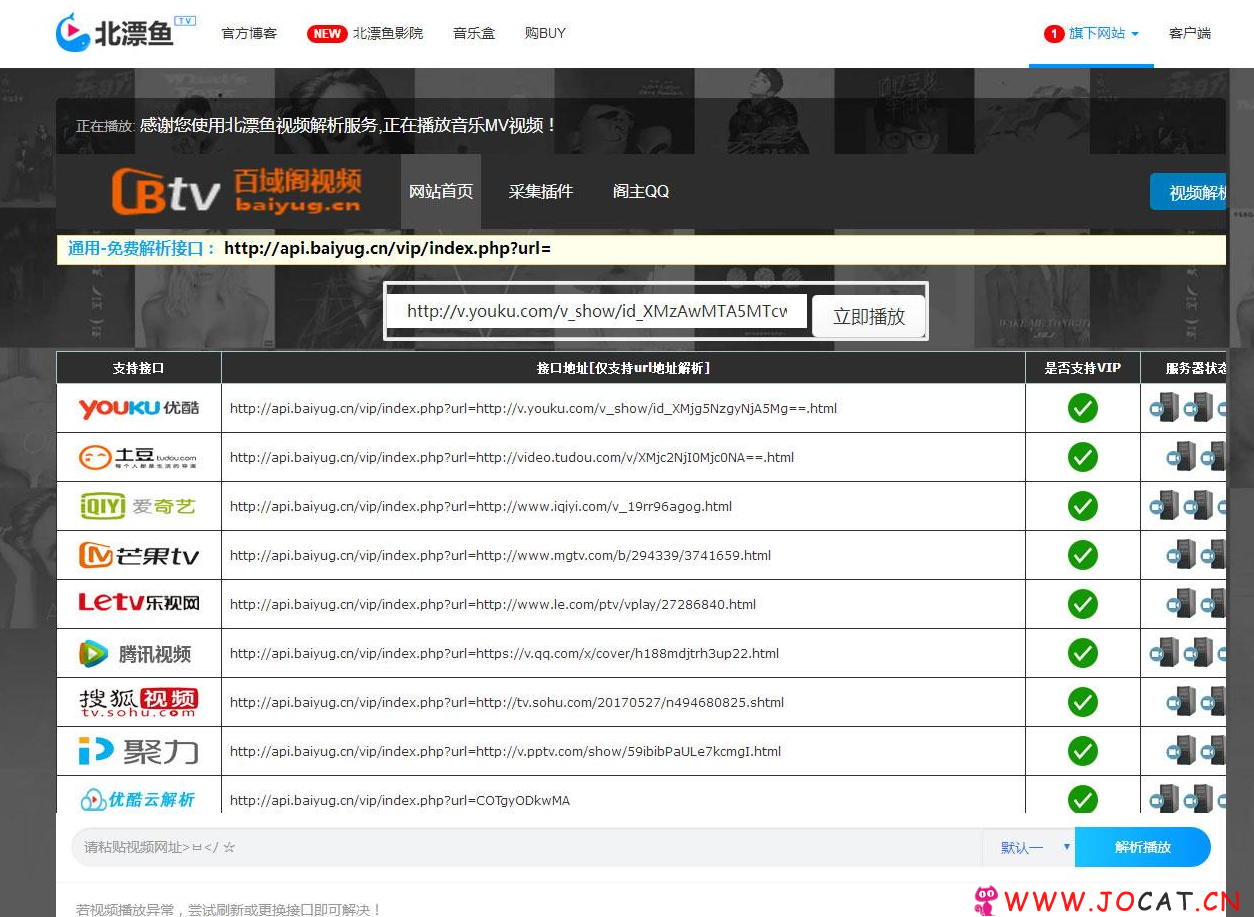Screen dimensions: 1254x917
Task: Click the Tudou API URL text
Action: click(512, 457)
